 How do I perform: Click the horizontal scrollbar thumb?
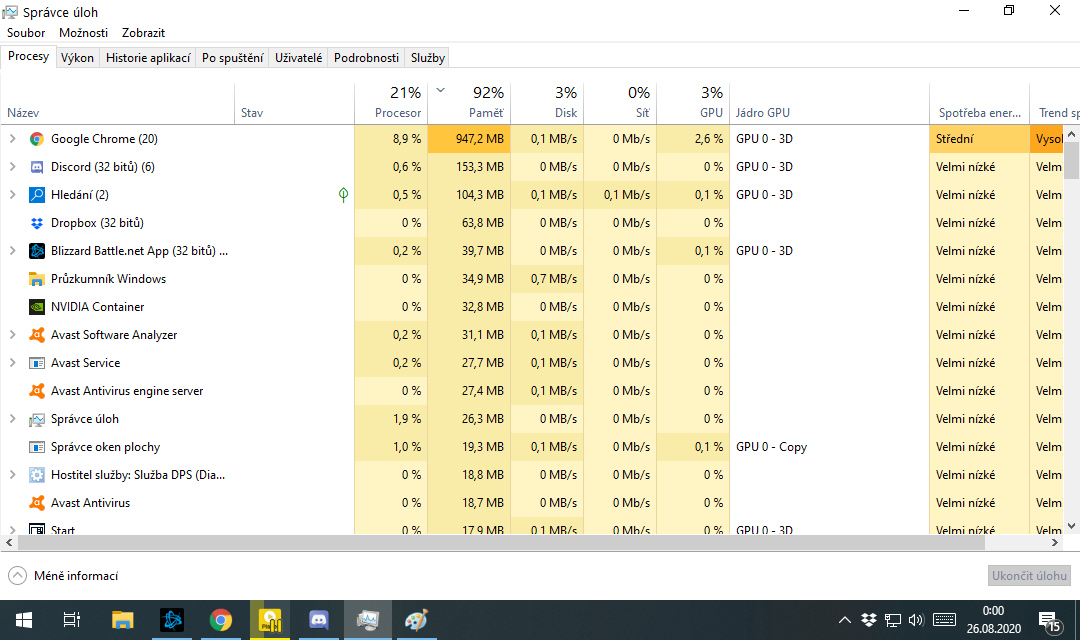pos(501,543)
